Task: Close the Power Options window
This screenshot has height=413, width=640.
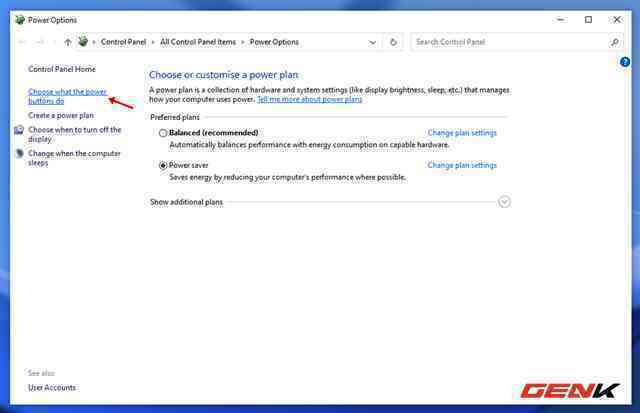Action: pos(617,20)
